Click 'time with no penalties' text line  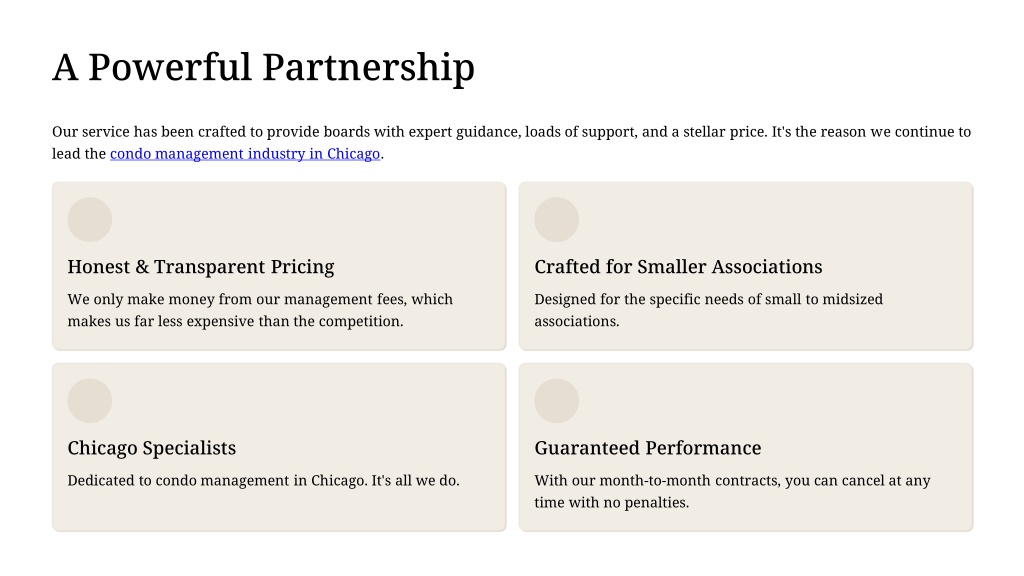click(611, 503)
